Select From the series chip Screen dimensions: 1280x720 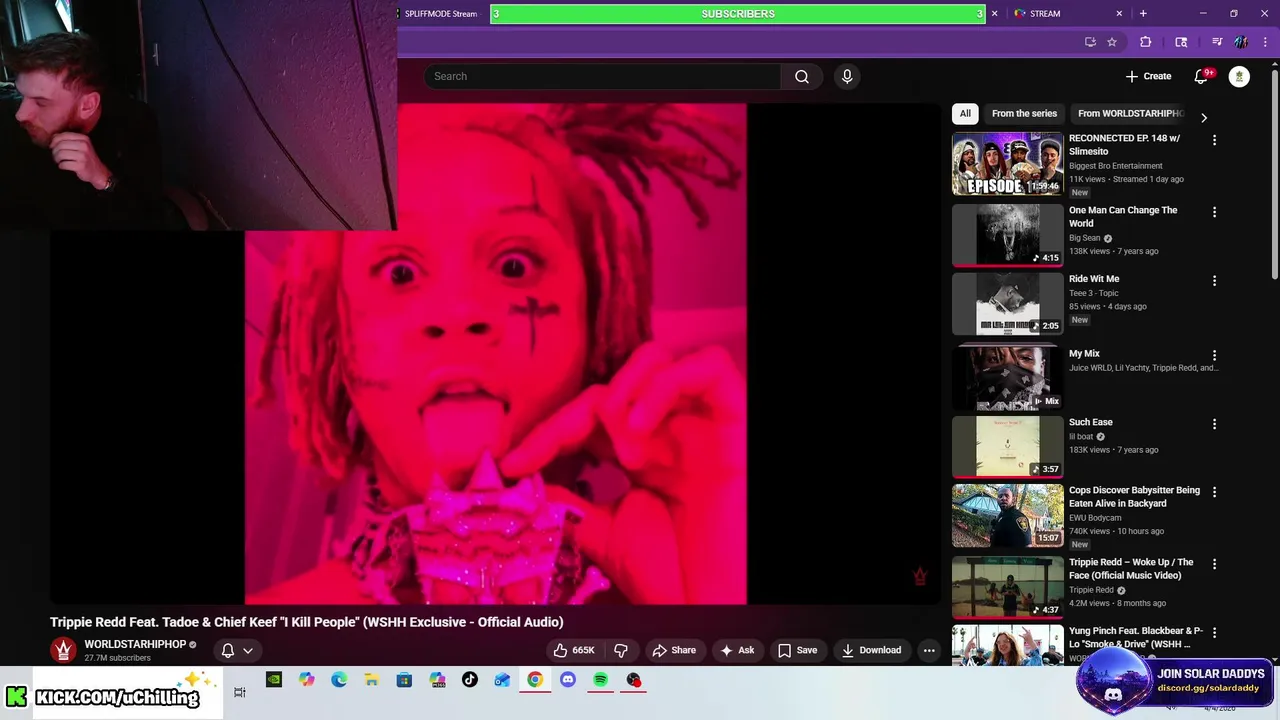1024,113
